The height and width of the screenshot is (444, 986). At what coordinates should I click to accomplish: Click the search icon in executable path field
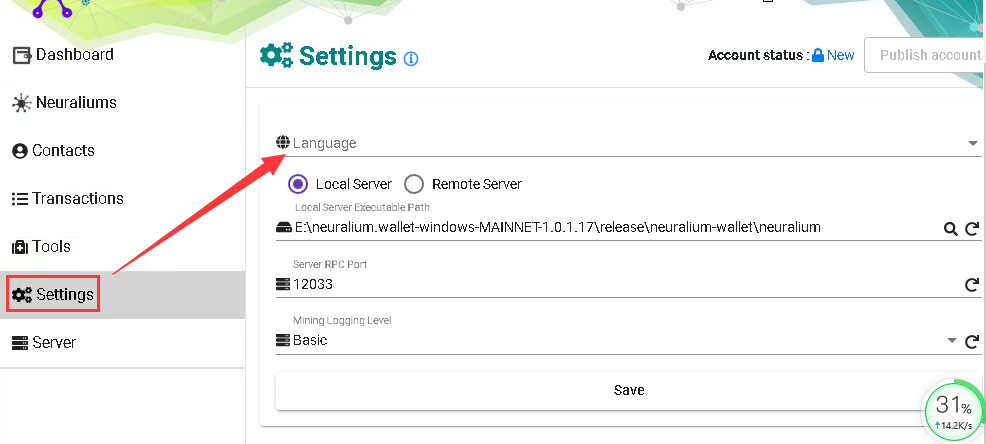[x=951, y=229]
